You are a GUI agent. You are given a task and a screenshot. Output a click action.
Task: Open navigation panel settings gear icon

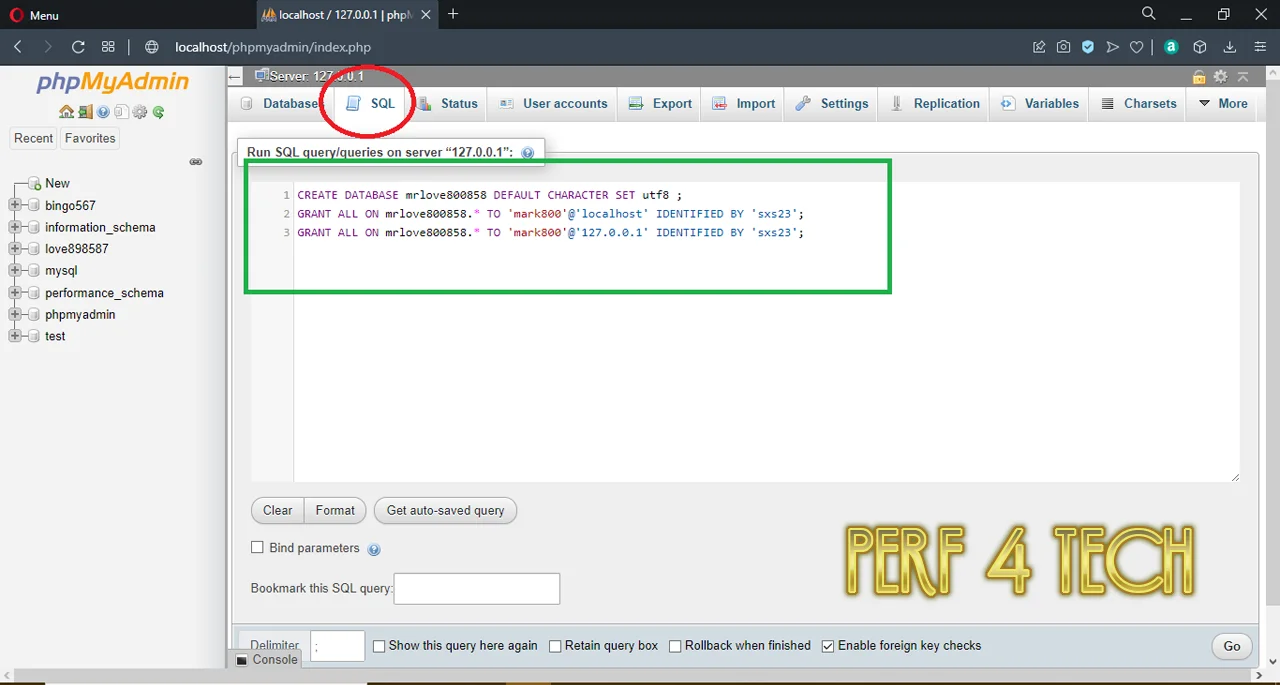tap(139, 112)
